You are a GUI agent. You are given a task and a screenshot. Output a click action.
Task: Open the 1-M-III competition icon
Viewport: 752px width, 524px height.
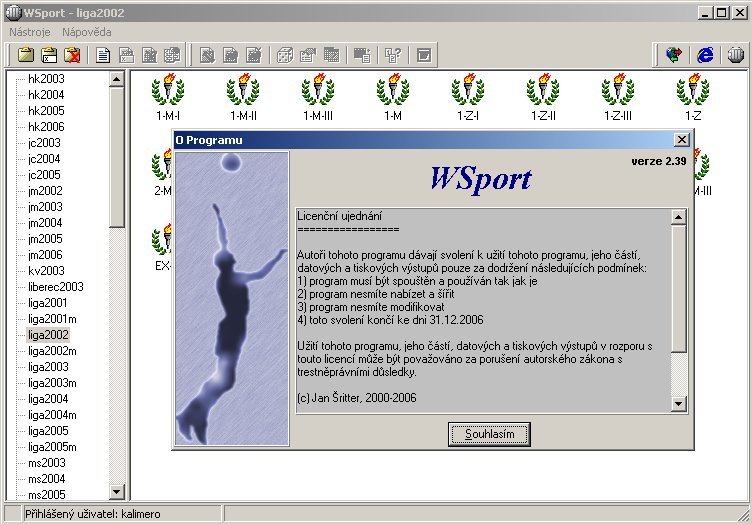coord(318,97)
